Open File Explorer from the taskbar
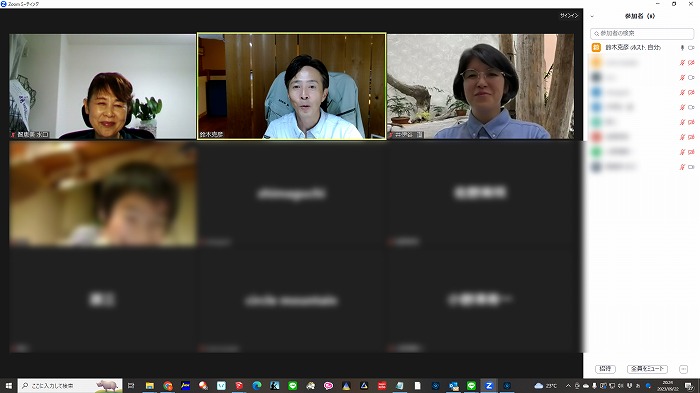 (x=150, y=385)
